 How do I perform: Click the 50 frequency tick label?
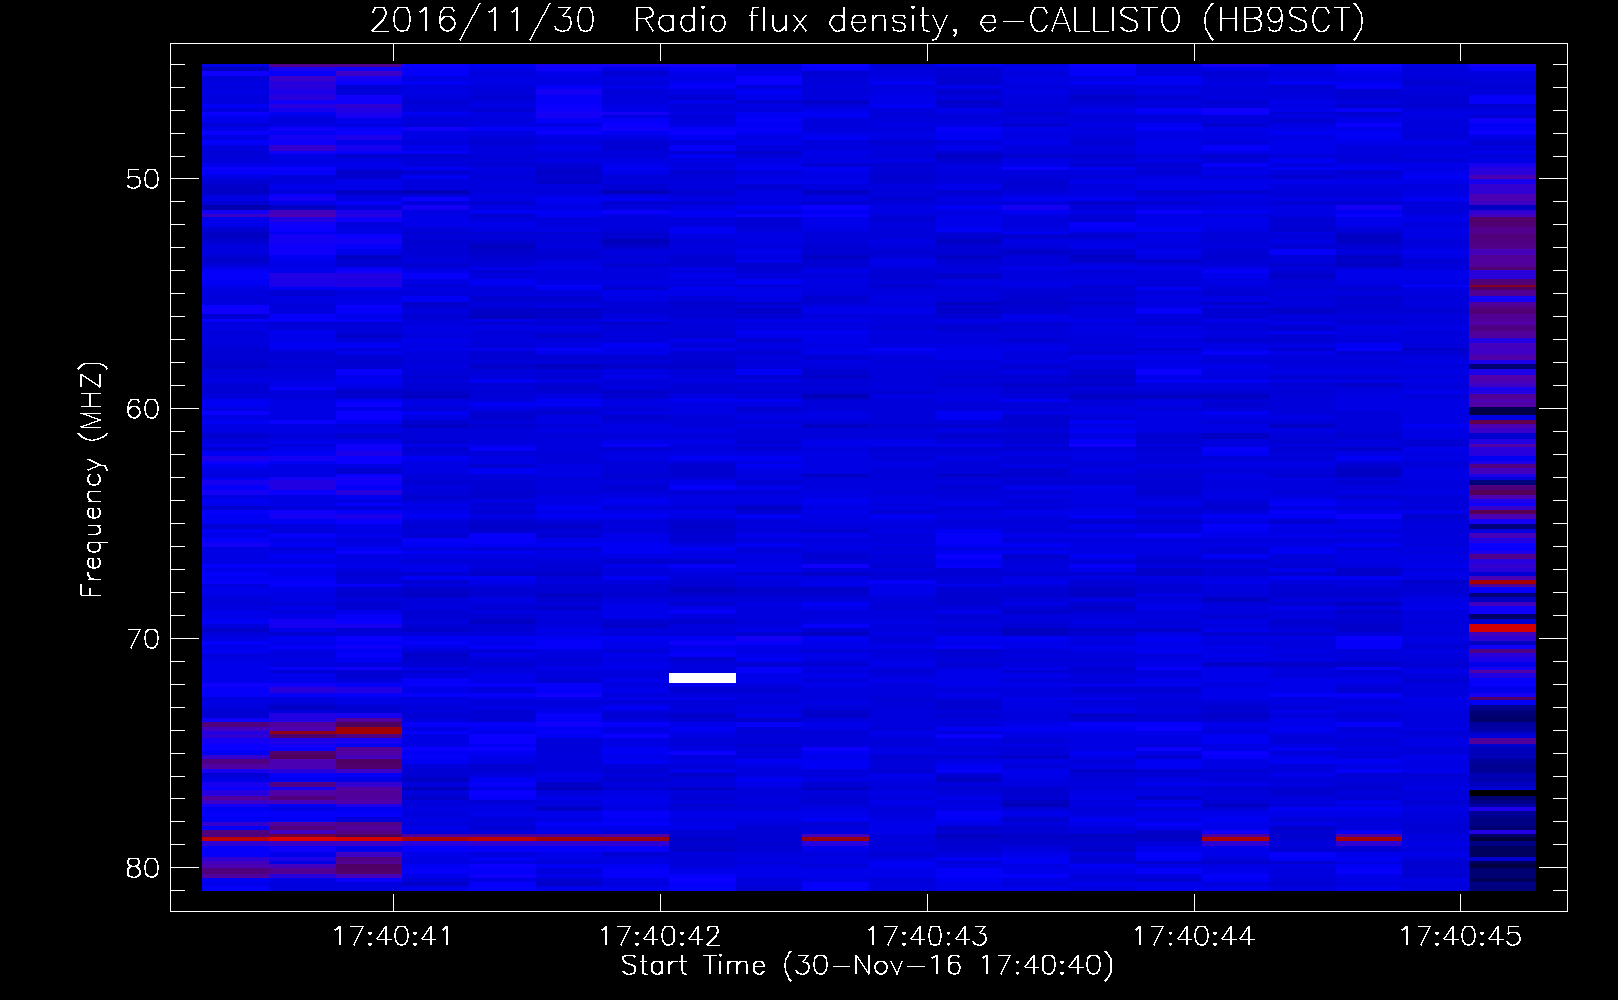click(143, 179)
